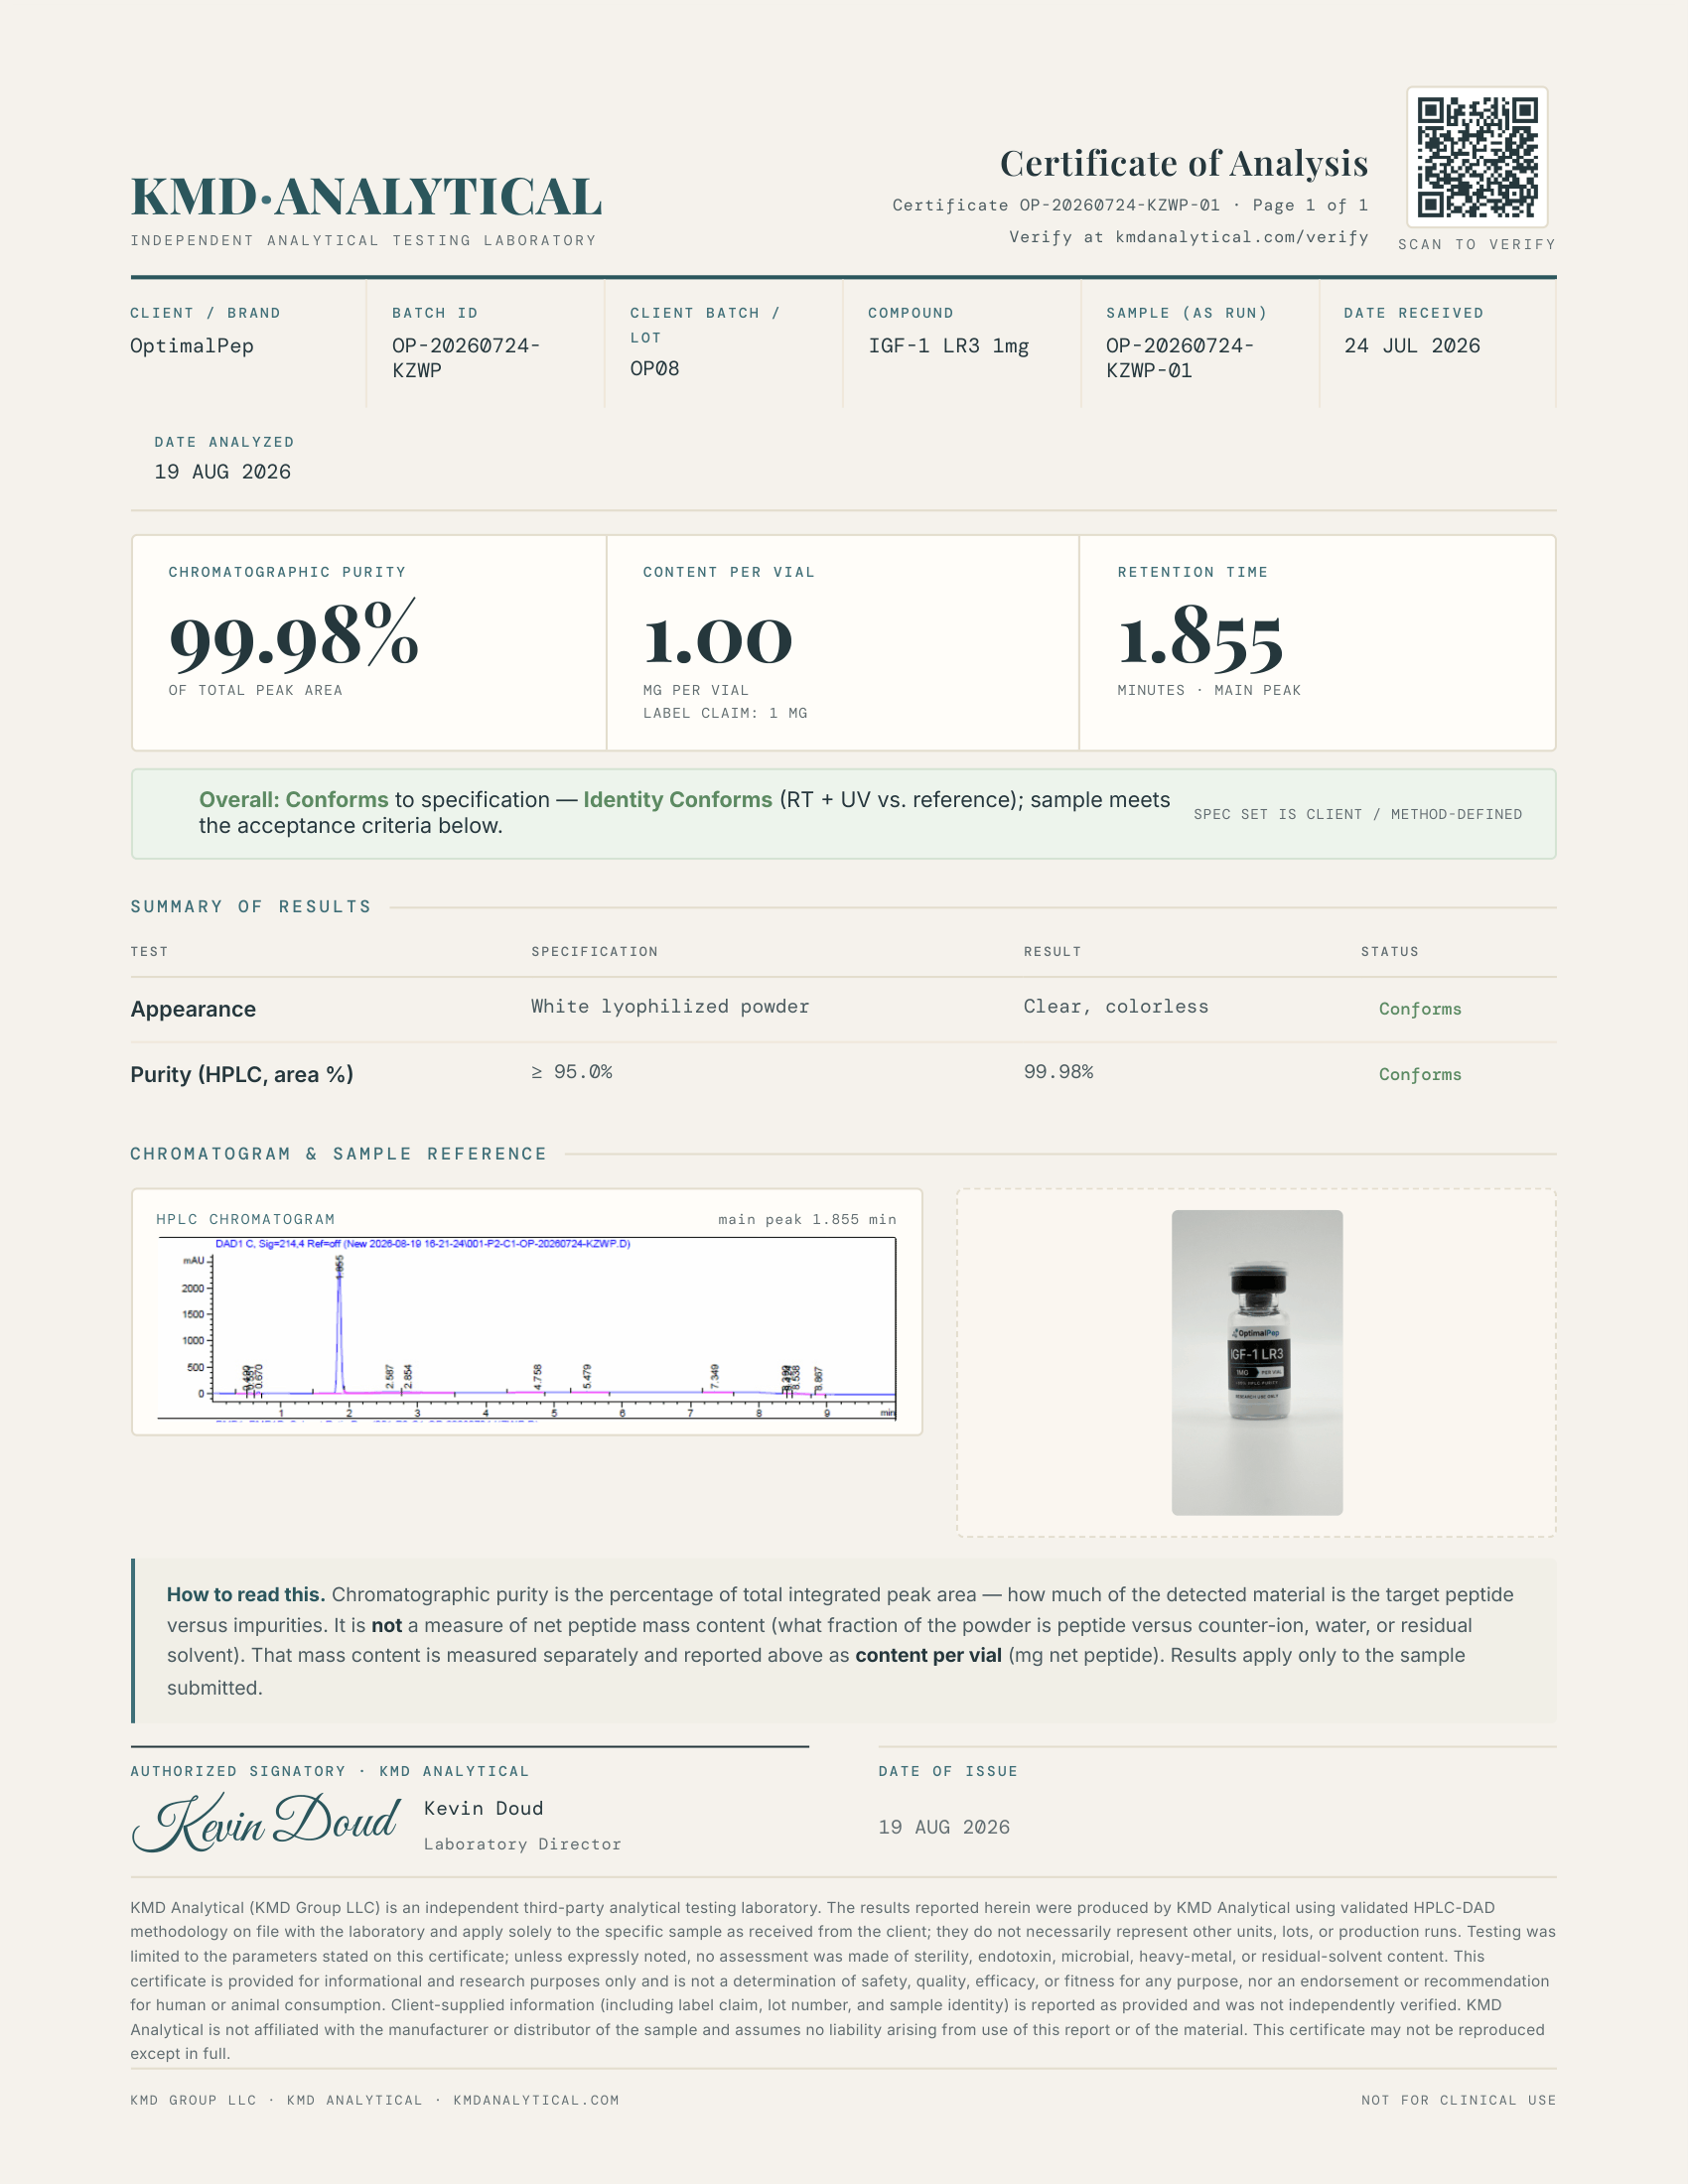Select the "LABEL CLAIM: 1 MG" line
The height and width of the screenshot is (2184, 1688).
coord(725,713)
